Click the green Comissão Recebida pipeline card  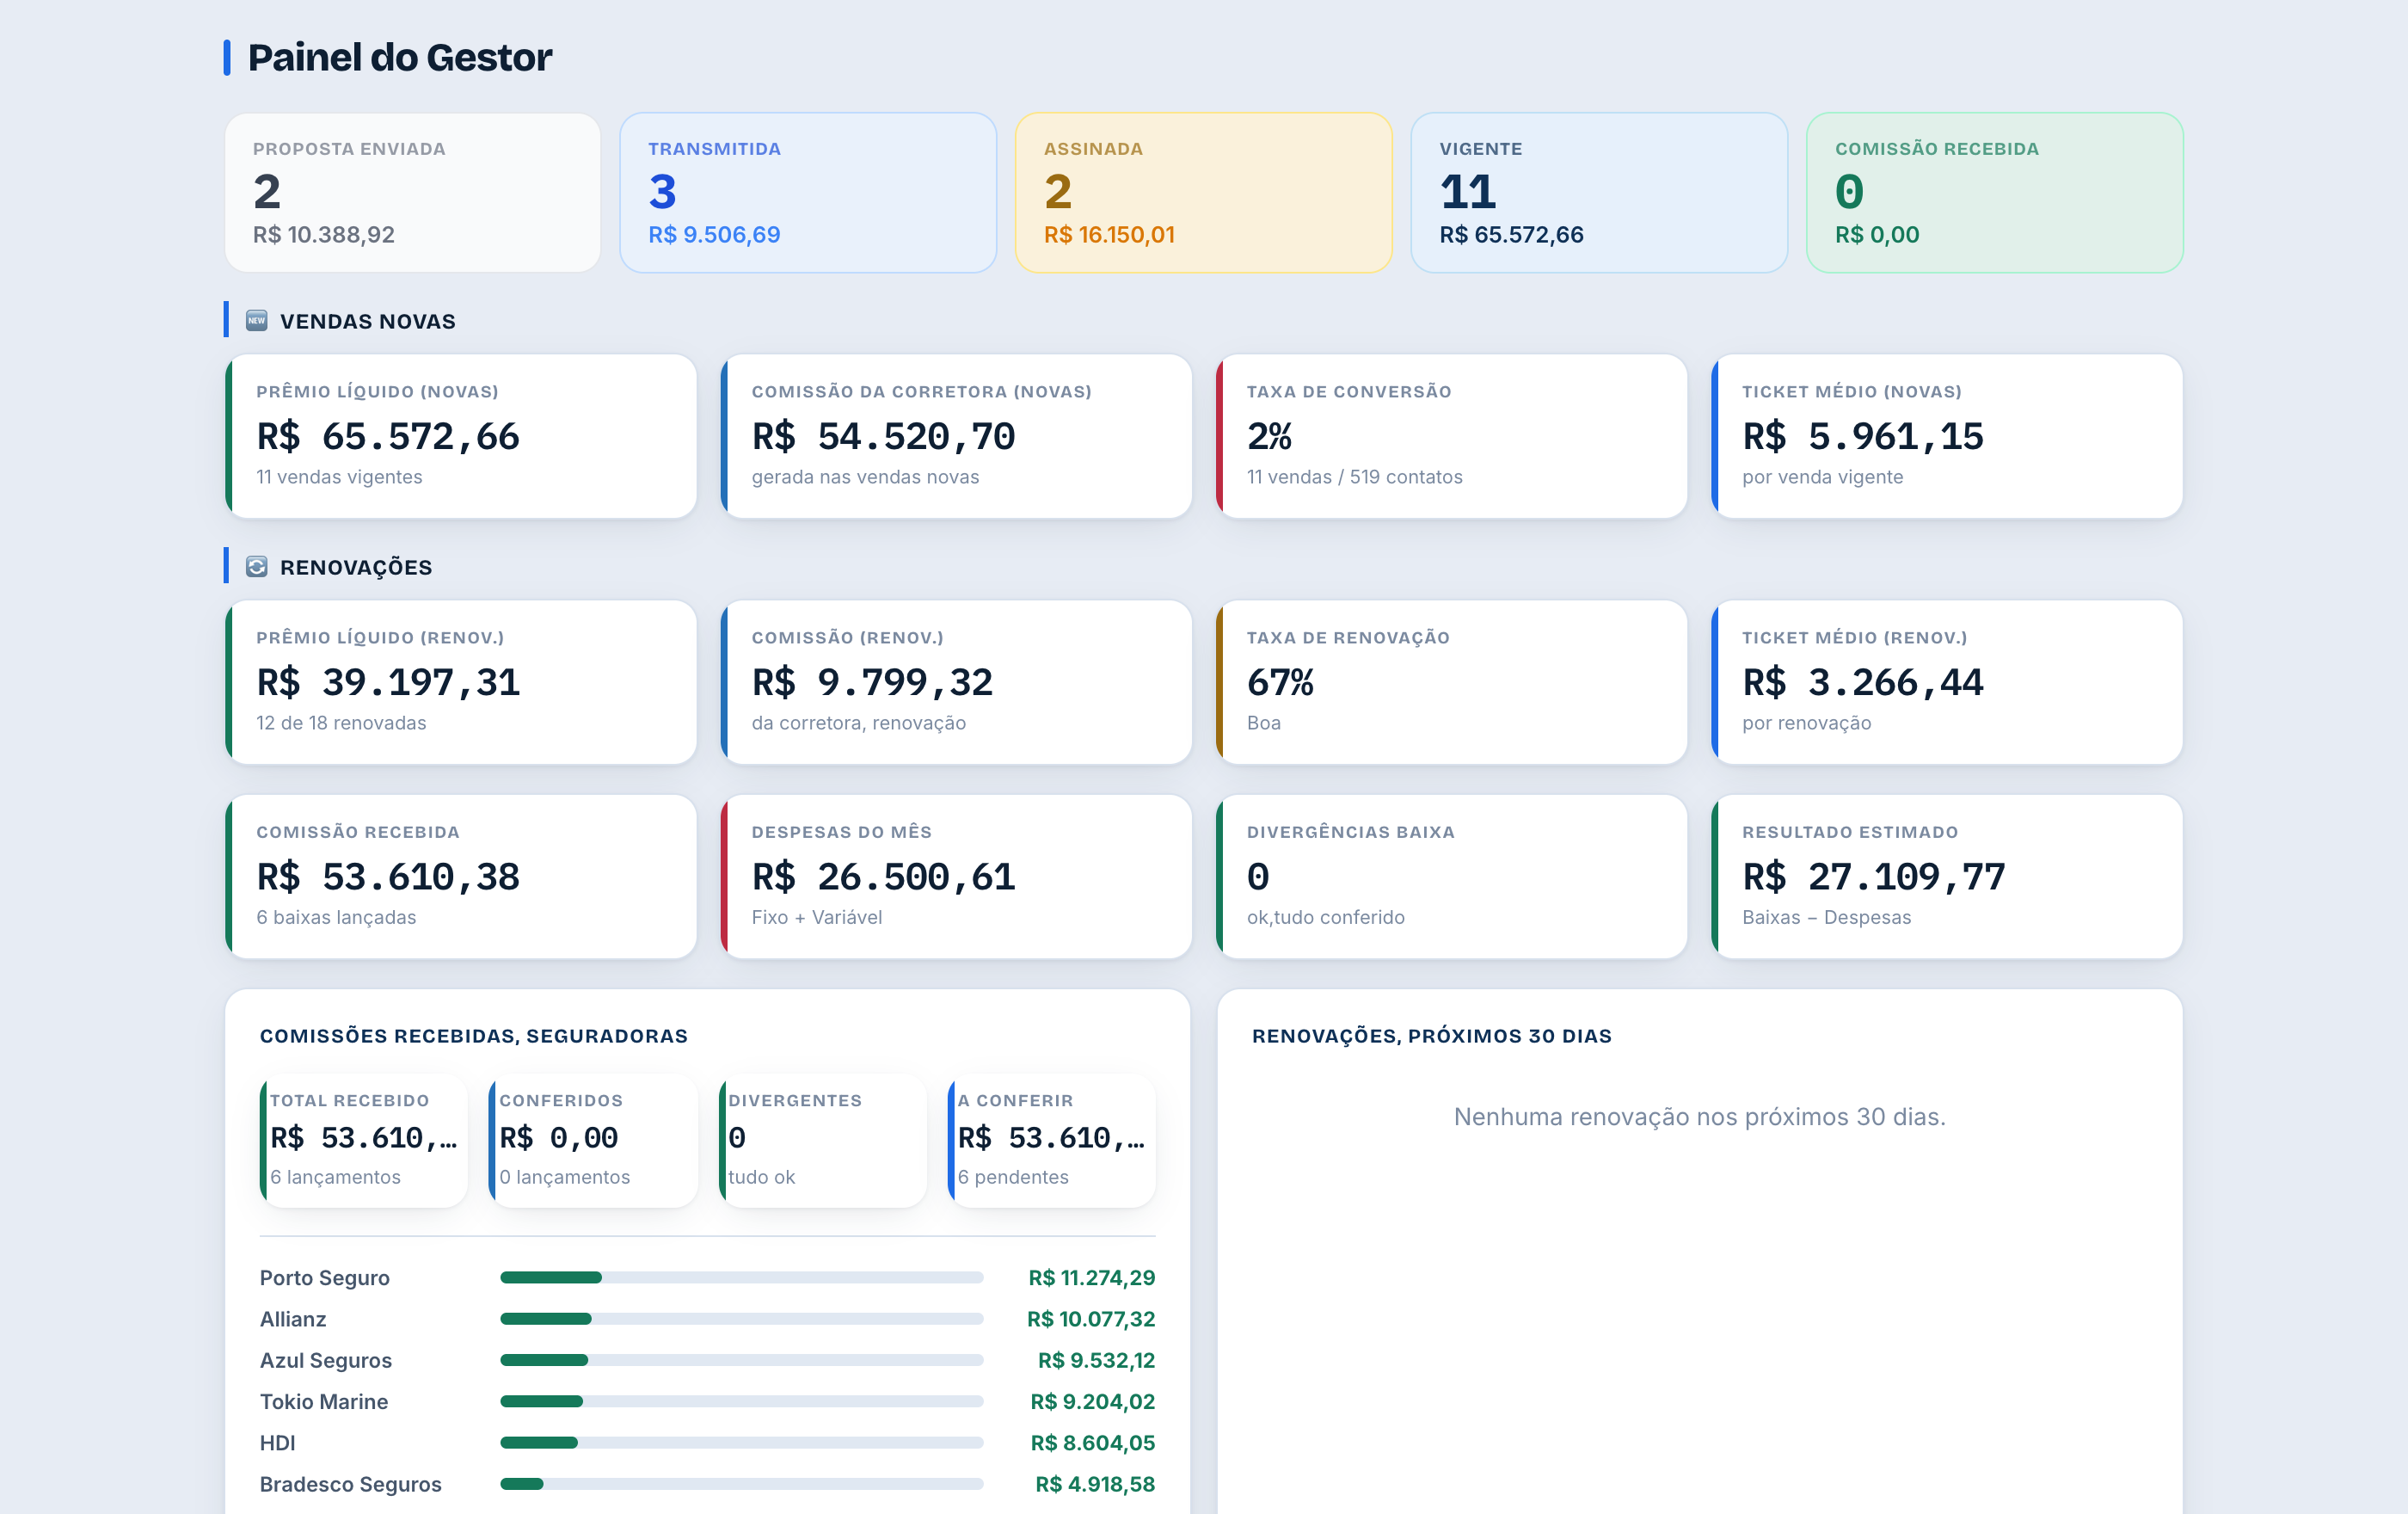click(x=1994, y=192)
